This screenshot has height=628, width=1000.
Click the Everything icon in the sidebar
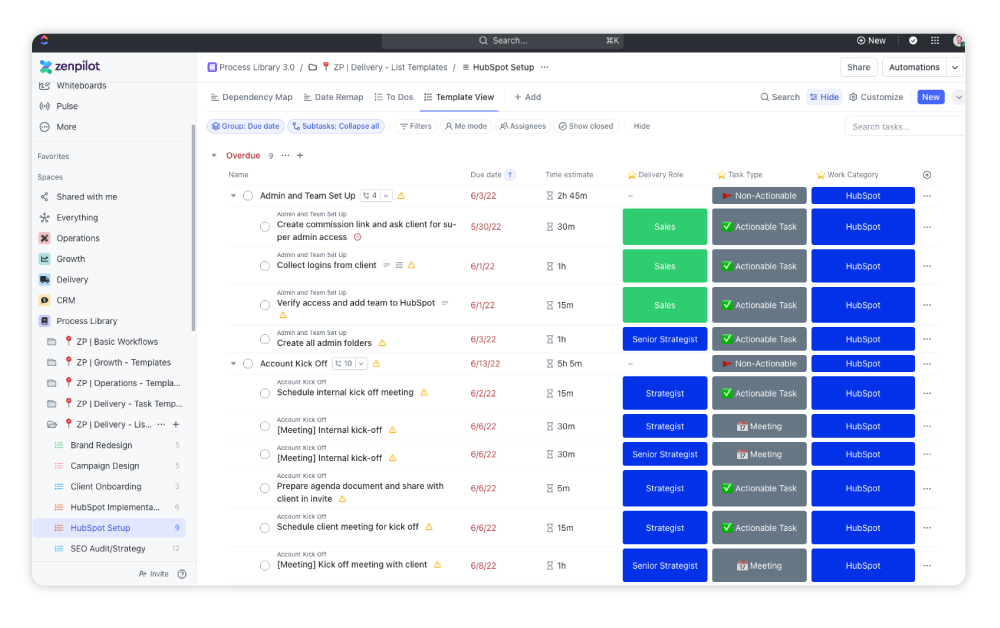pos(45,217)
